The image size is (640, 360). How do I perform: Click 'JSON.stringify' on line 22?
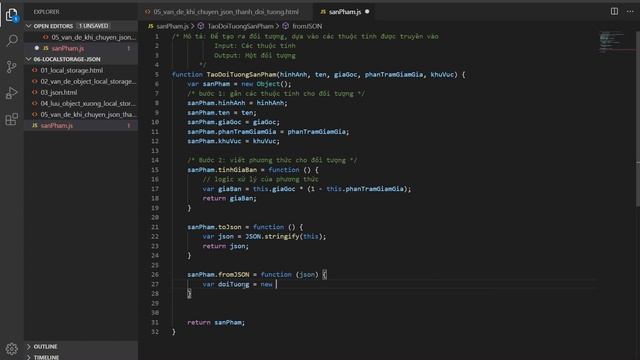(272, 236)
